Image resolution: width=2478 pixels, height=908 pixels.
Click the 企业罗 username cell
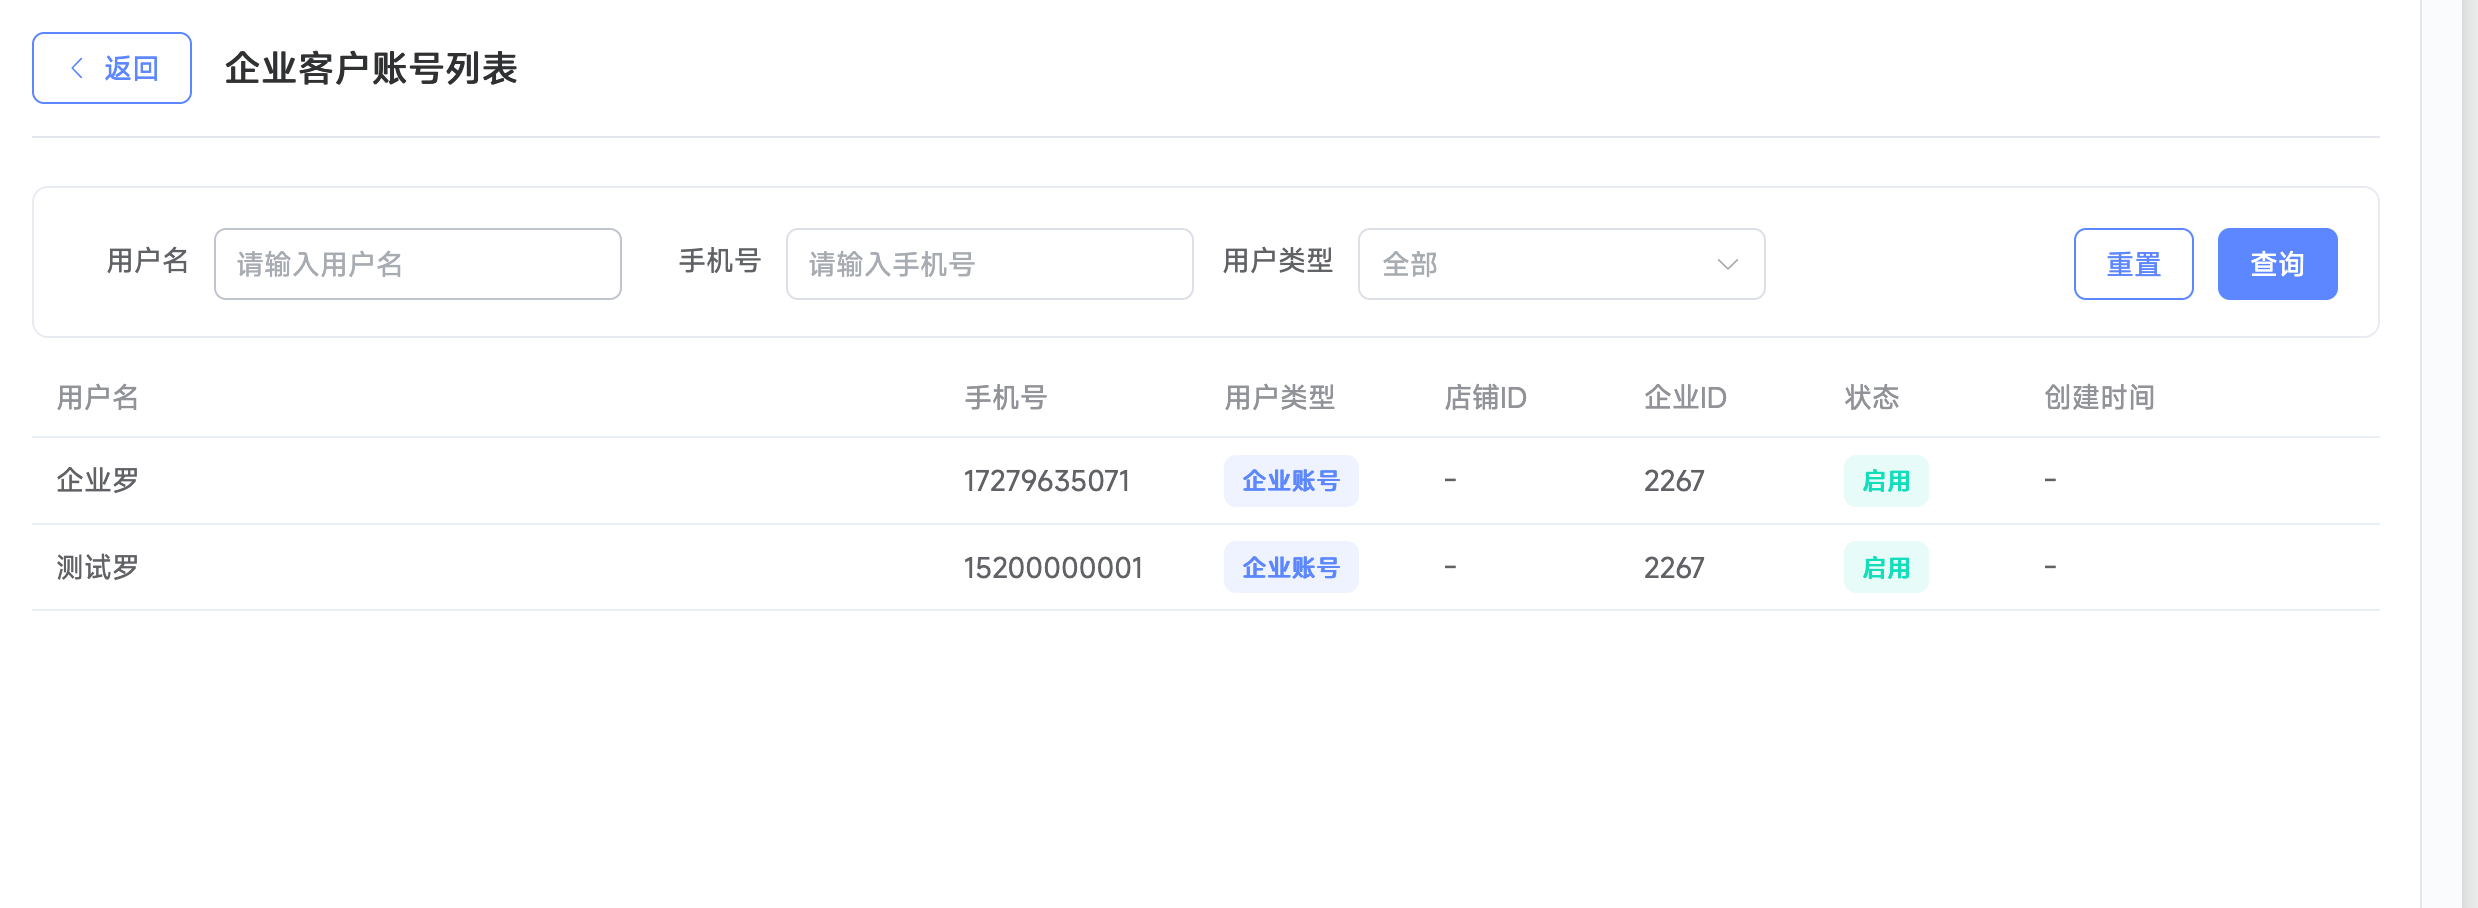click(x=98, y=481)
